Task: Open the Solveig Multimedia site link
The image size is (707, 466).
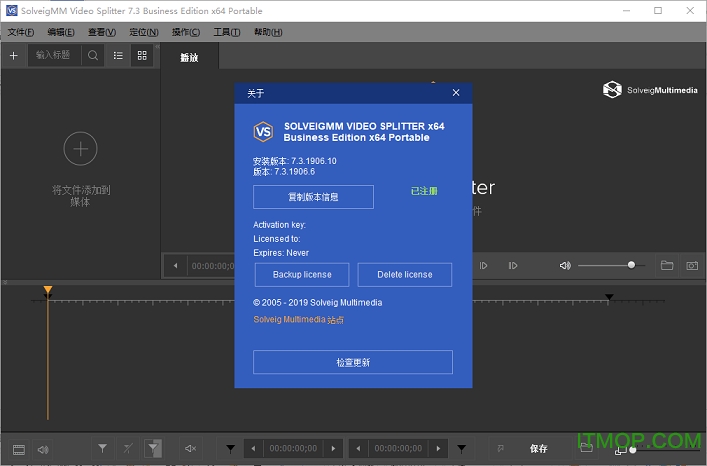Action: (298, 320)
